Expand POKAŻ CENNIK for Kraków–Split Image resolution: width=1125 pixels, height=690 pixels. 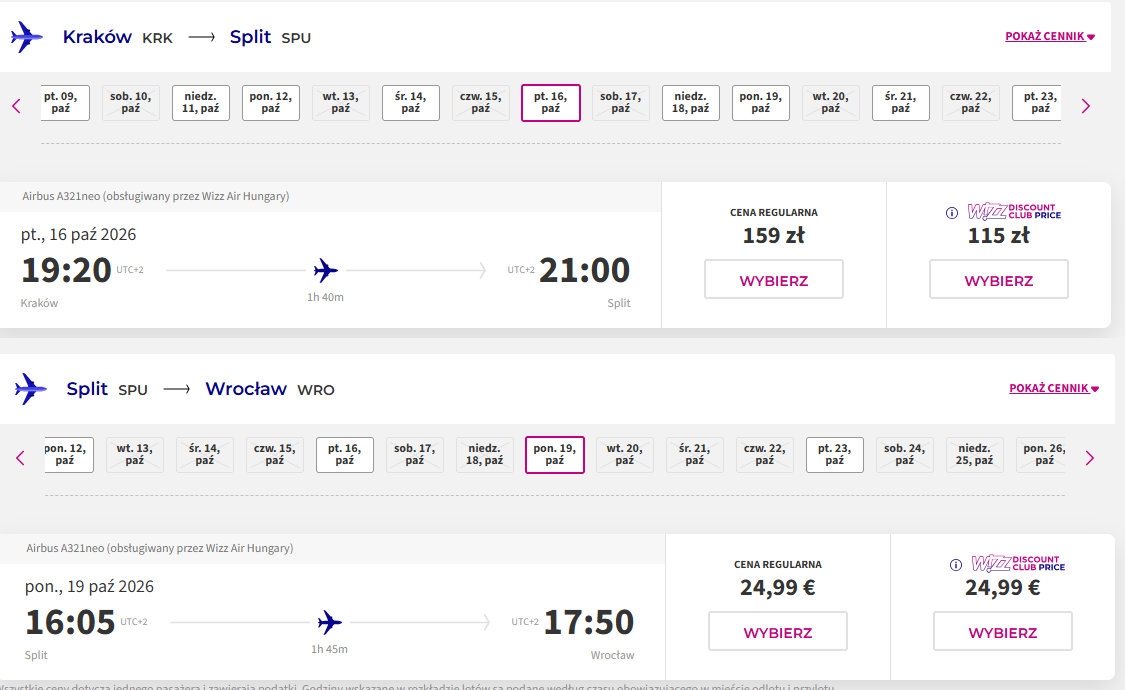[x=1050, y=36]
